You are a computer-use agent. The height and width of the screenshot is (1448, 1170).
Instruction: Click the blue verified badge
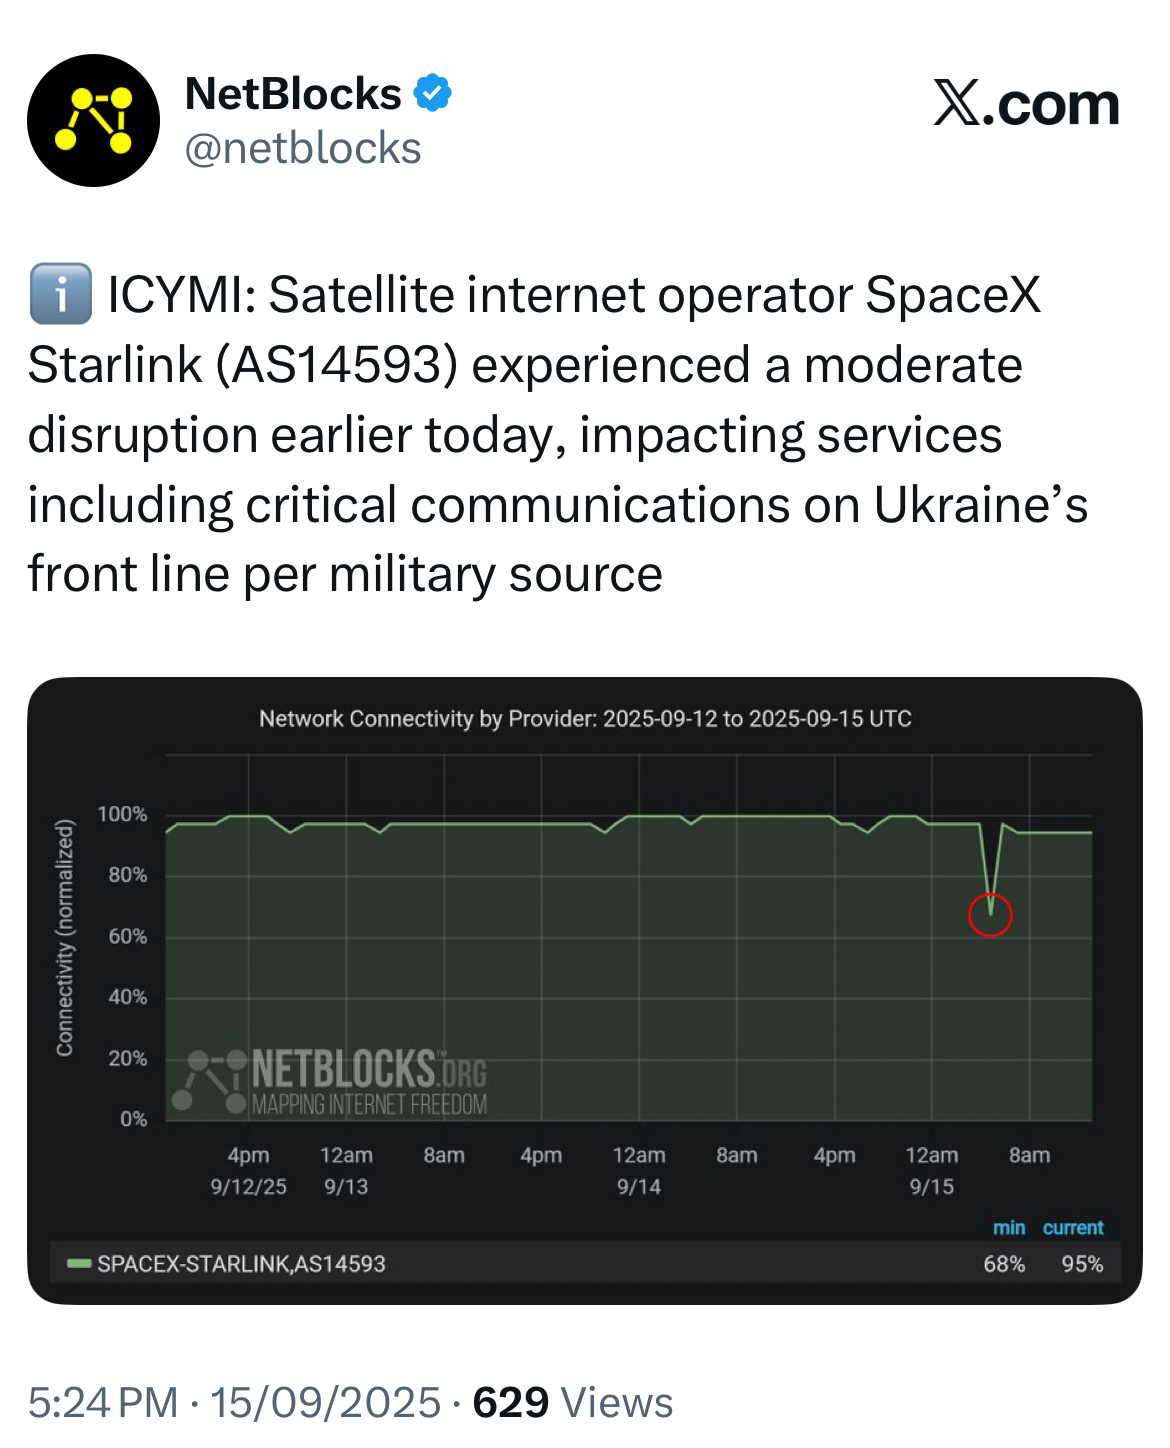[433, 93]
